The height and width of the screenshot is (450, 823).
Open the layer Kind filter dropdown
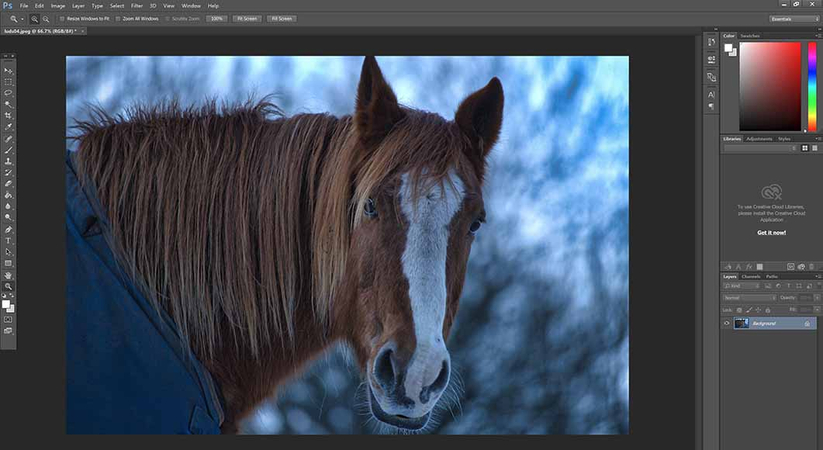741,286
